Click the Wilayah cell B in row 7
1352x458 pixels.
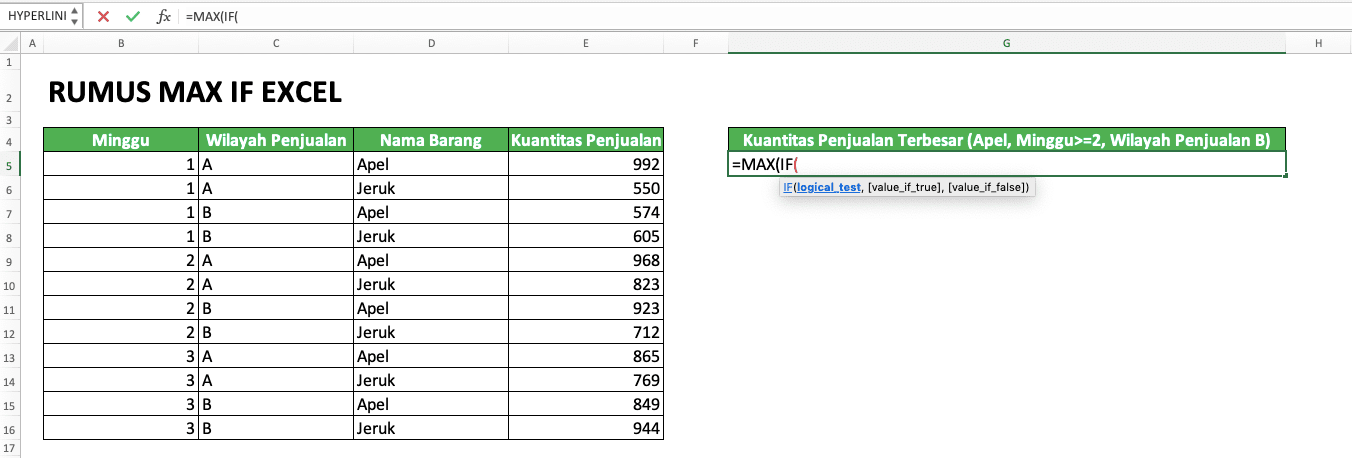pyautogui.click(x=275, y=212)
